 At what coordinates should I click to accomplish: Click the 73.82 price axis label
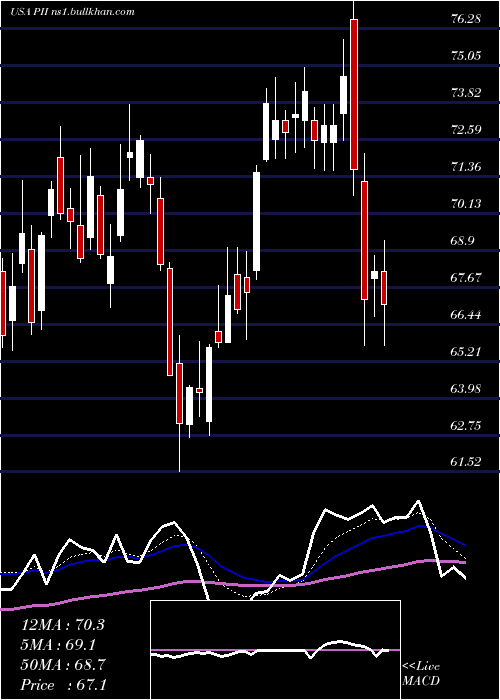(x=466, y=93)
